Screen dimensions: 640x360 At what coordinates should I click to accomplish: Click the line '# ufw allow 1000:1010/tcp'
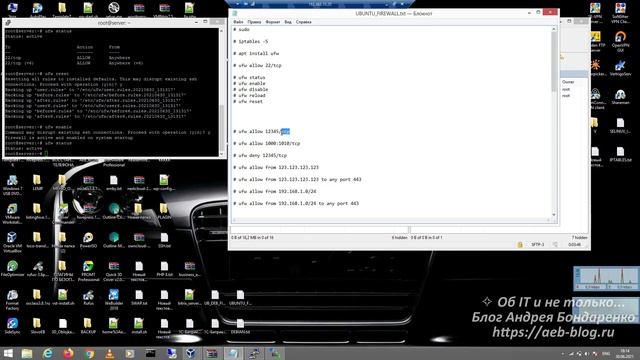click(x=267, y=144)
